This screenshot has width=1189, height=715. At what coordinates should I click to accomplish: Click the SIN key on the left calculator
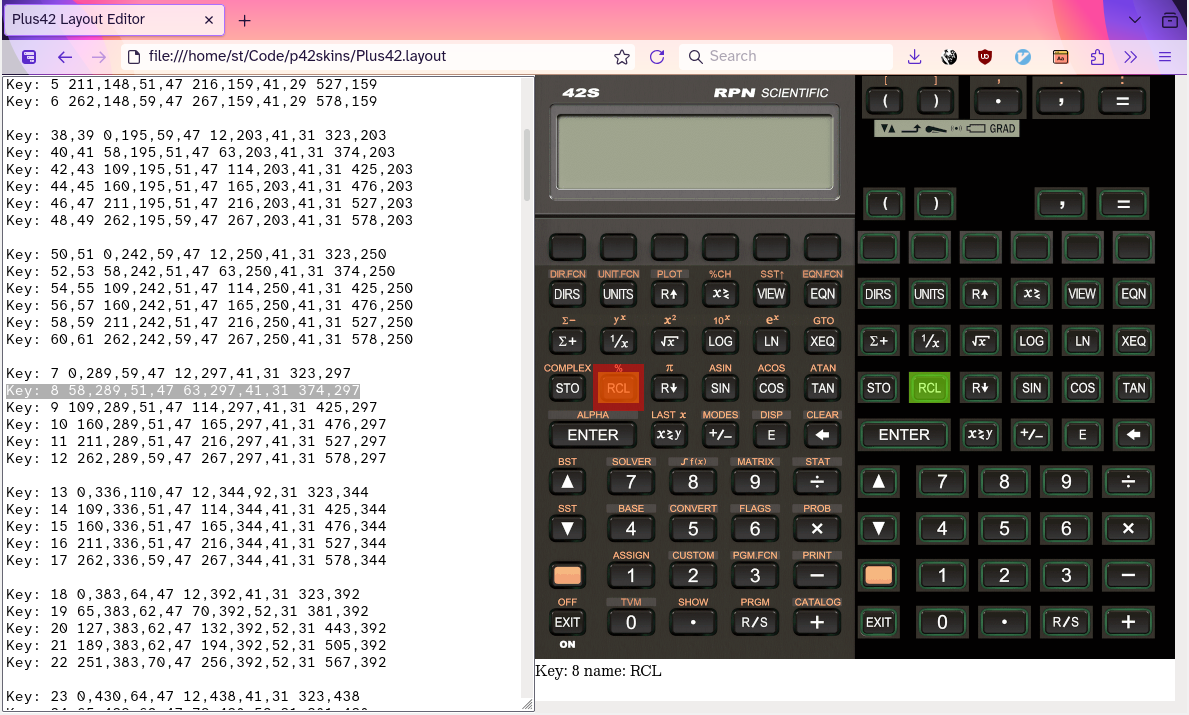point(720,388)
